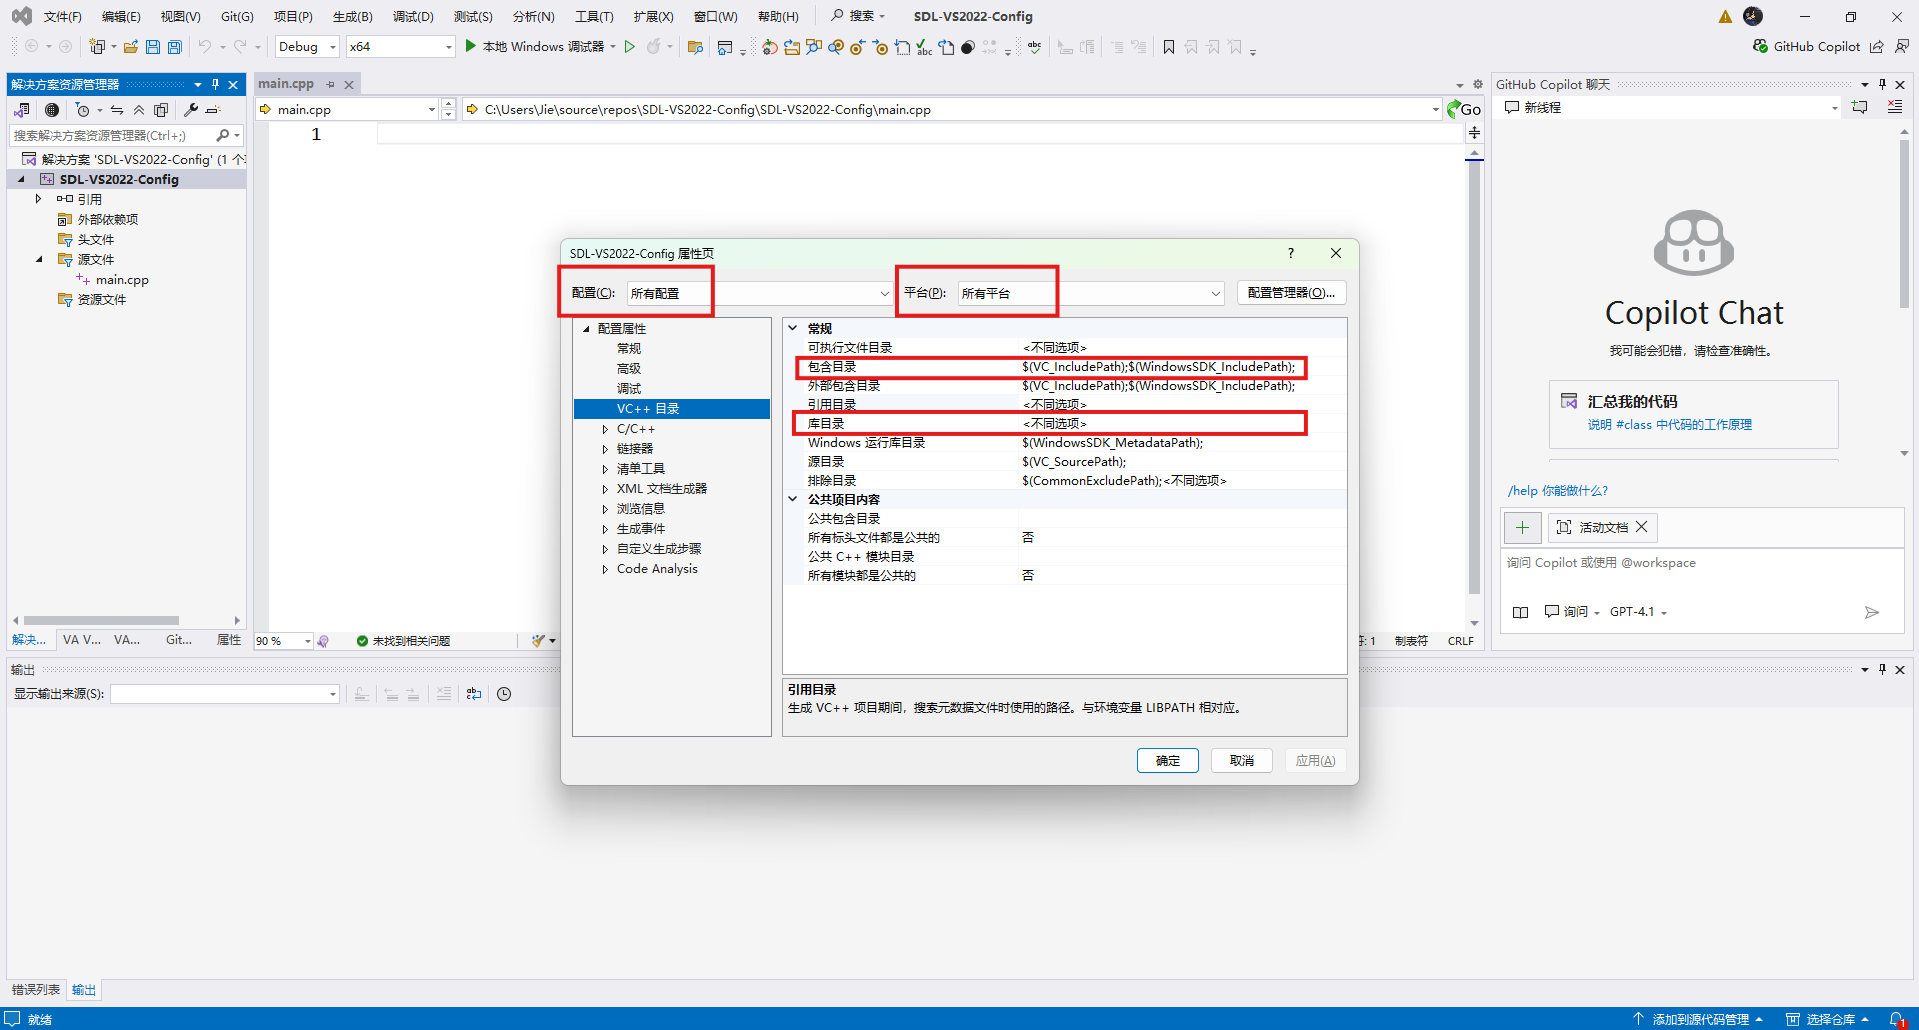
Task: Pin the 输出 output window
Action: click(x=1881, y=669)
